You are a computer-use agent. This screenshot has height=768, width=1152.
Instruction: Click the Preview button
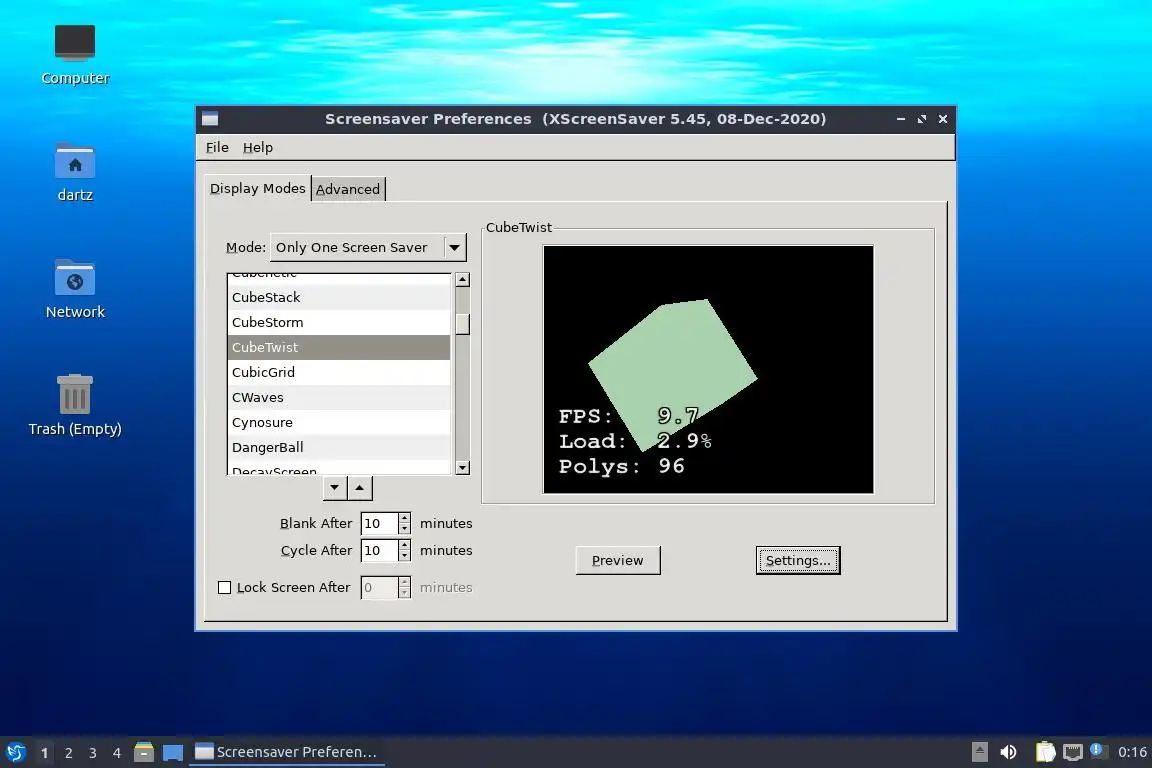click(618, 560)
